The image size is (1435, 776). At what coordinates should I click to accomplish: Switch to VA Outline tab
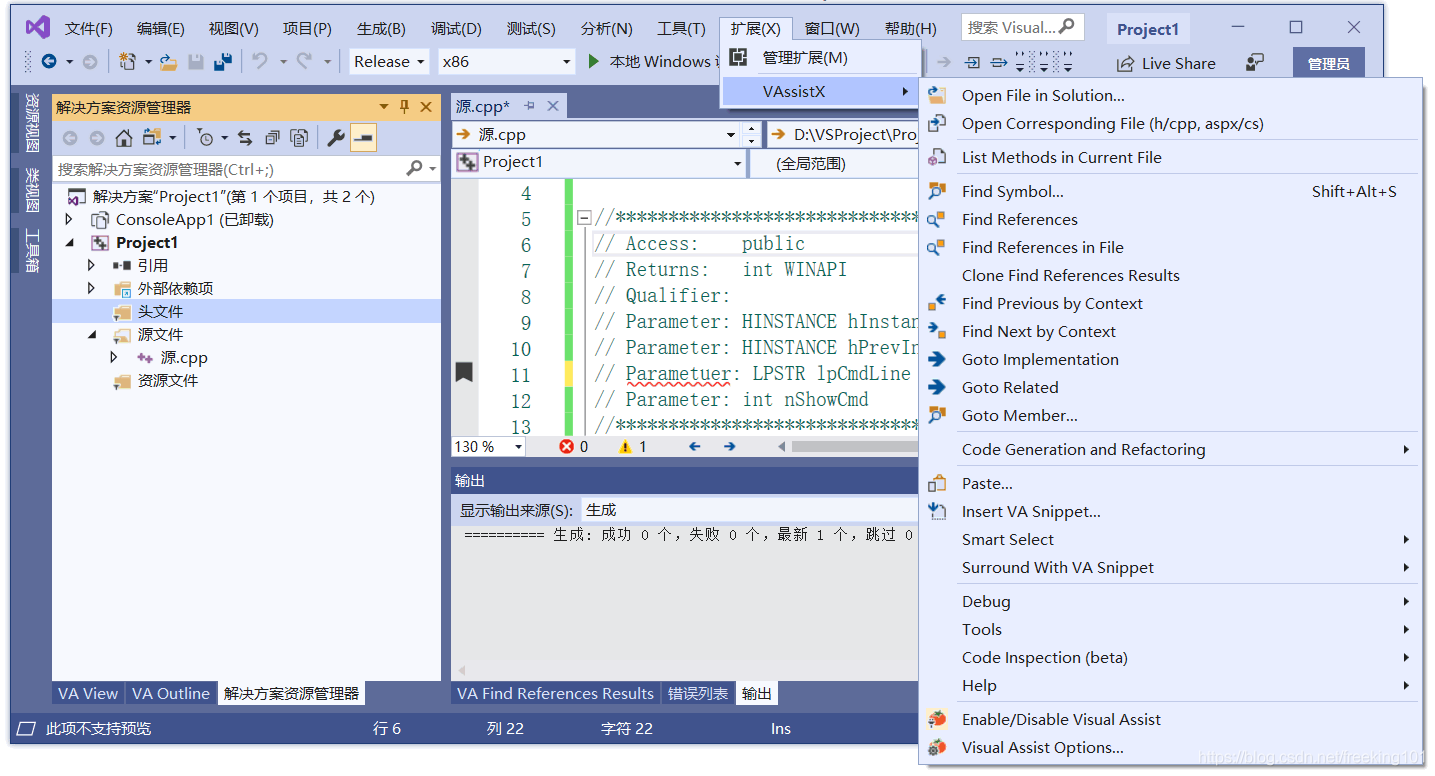click(171, 694)
